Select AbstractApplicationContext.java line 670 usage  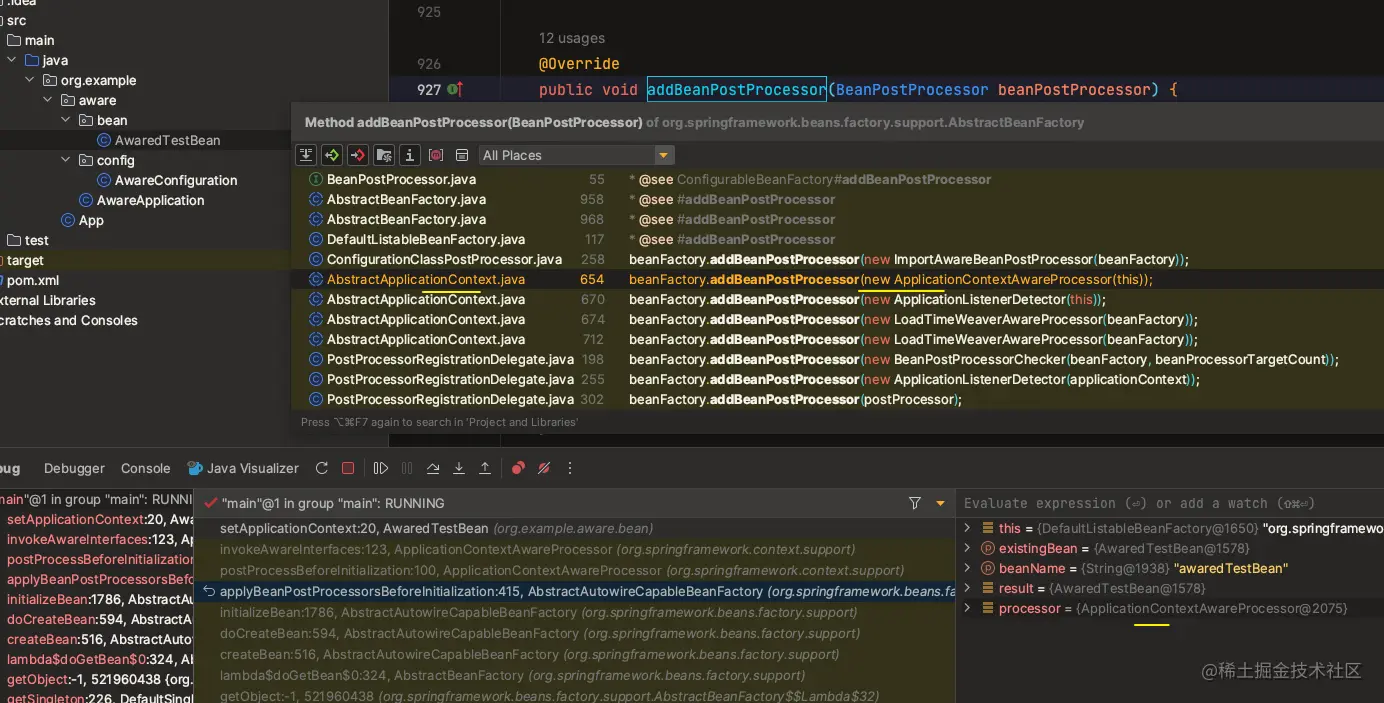(837, 299)
